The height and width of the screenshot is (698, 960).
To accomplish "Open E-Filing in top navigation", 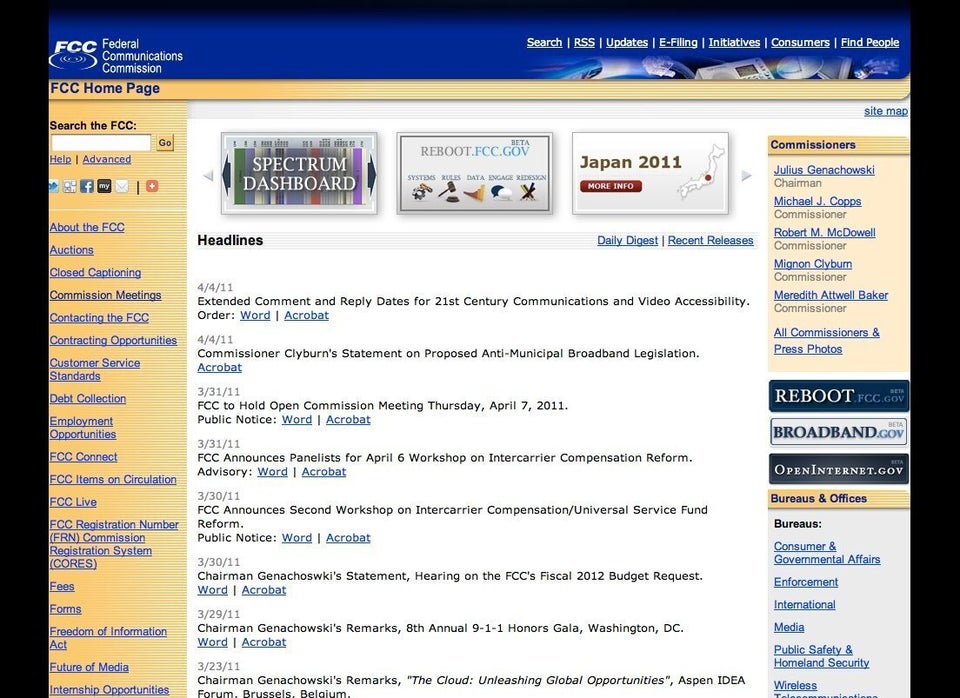I will click(678, 42).
